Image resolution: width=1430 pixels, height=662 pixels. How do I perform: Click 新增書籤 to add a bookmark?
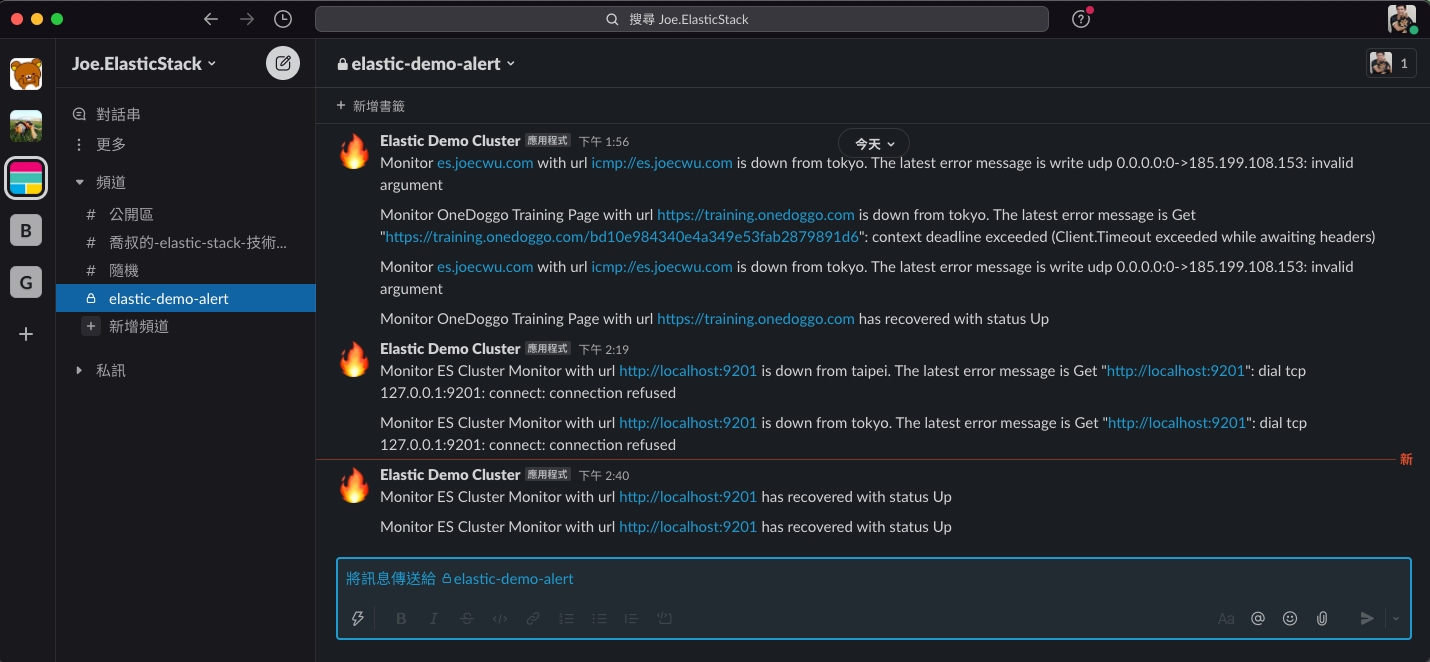(x=371, y=106)
